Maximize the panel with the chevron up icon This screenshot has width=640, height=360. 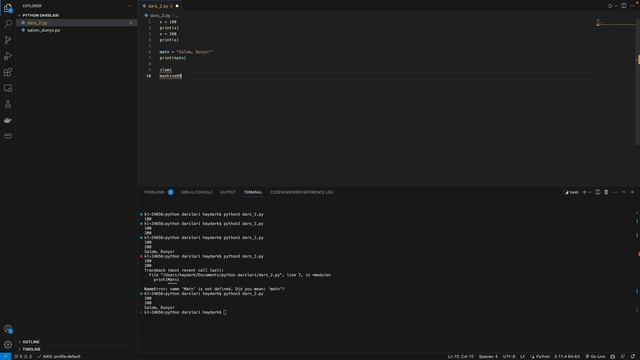623,192
